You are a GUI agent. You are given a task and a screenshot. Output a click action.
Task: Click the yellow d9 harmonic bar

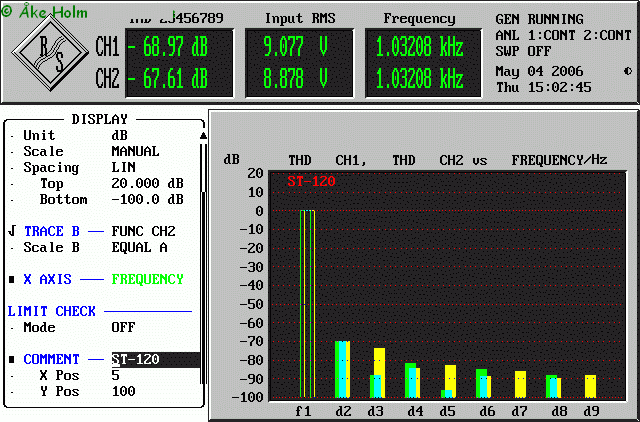[590, 386]
